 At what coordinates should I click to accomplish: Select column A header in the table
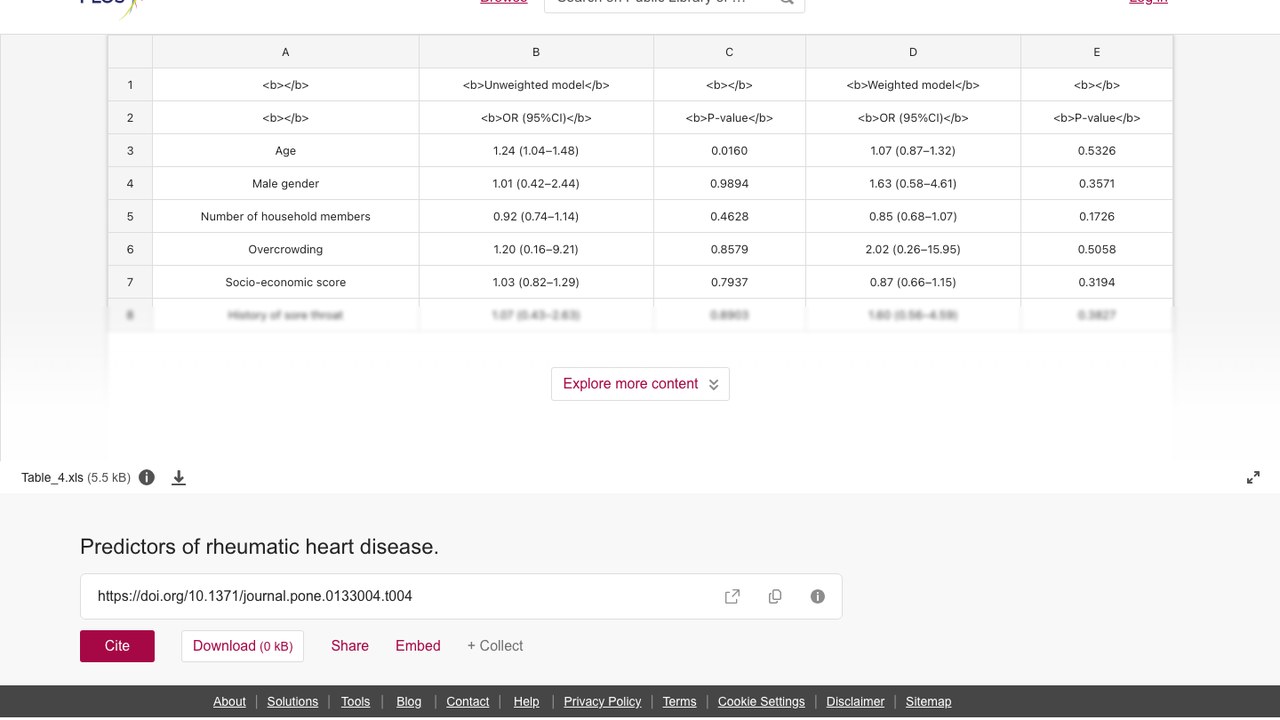[x=286, y=52]
